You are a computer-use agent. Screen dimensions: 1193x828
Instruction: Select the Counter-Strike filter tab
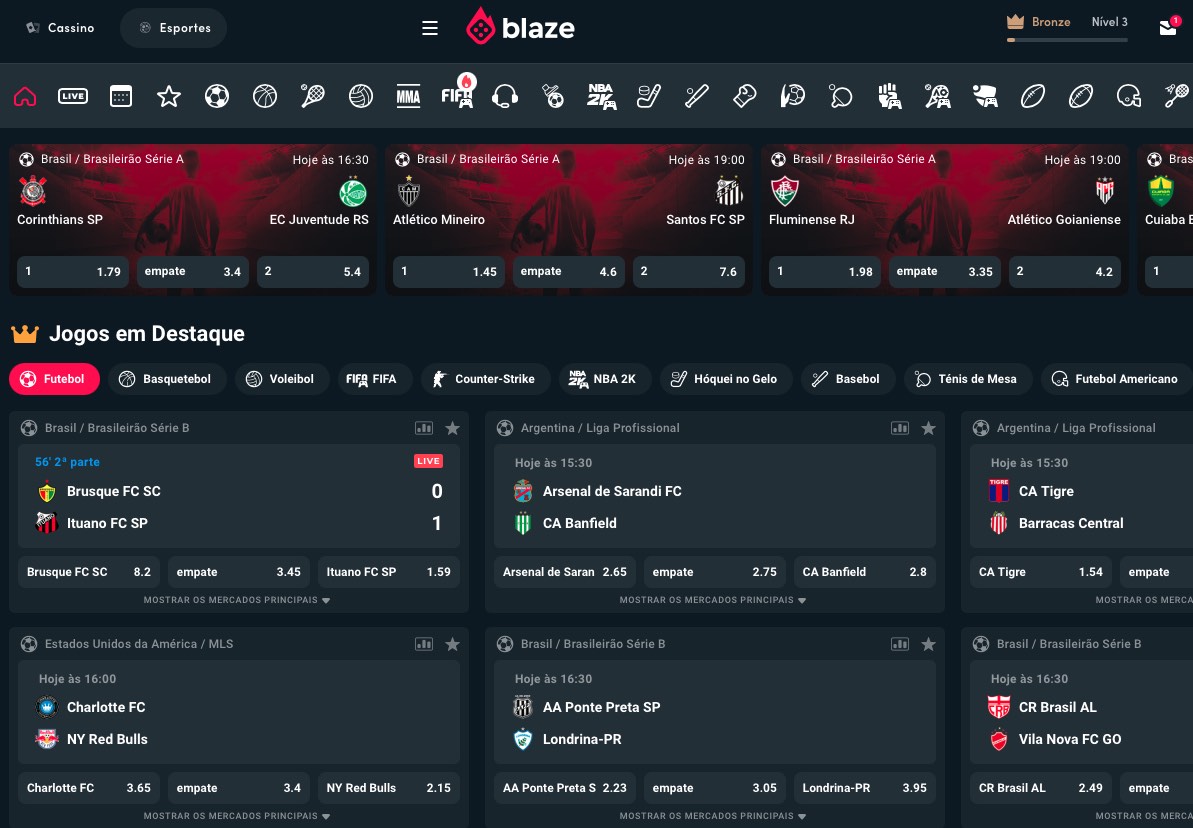point(485,379)
